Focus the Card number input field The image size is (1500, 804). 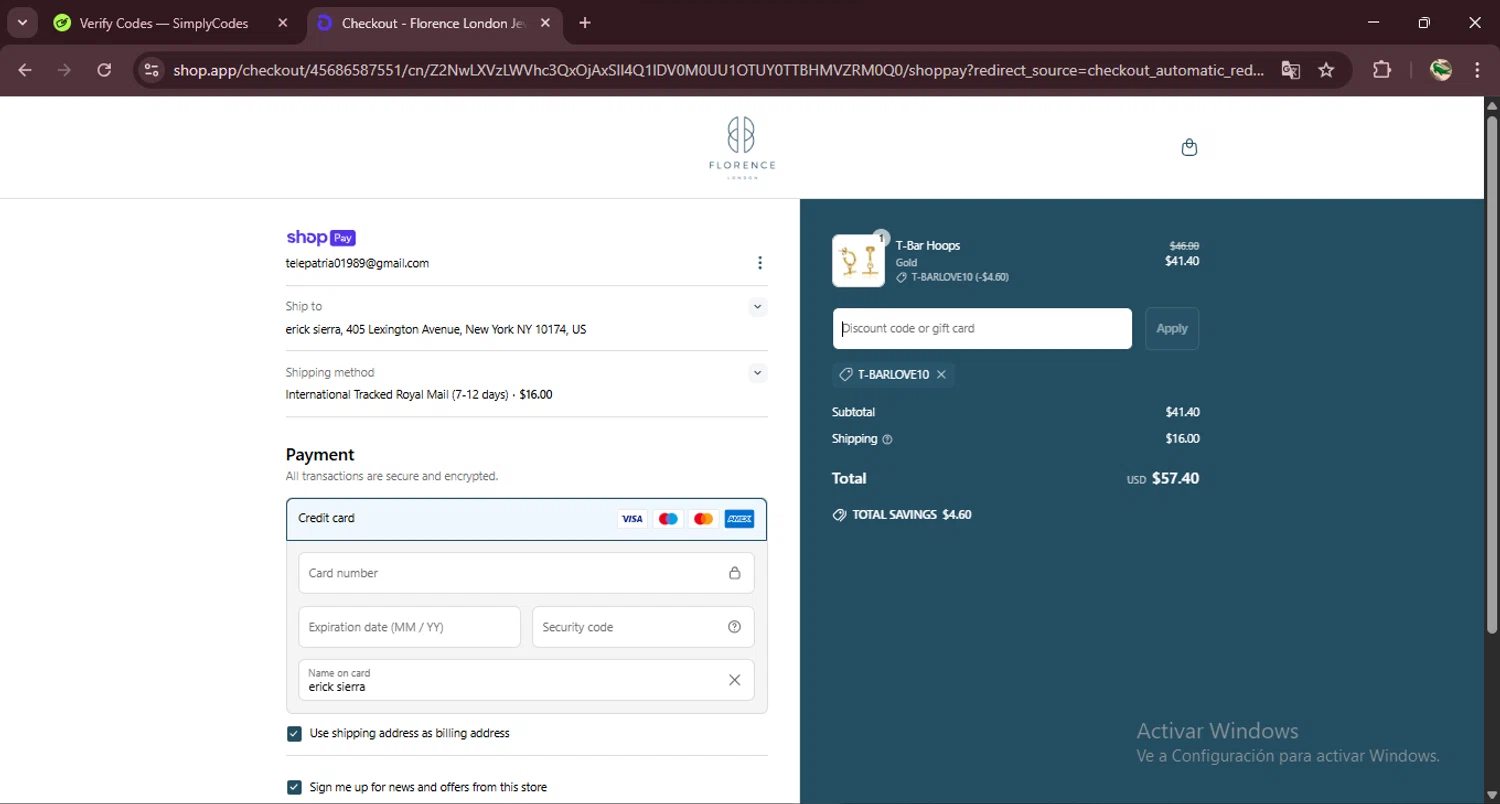coord(526,573)
